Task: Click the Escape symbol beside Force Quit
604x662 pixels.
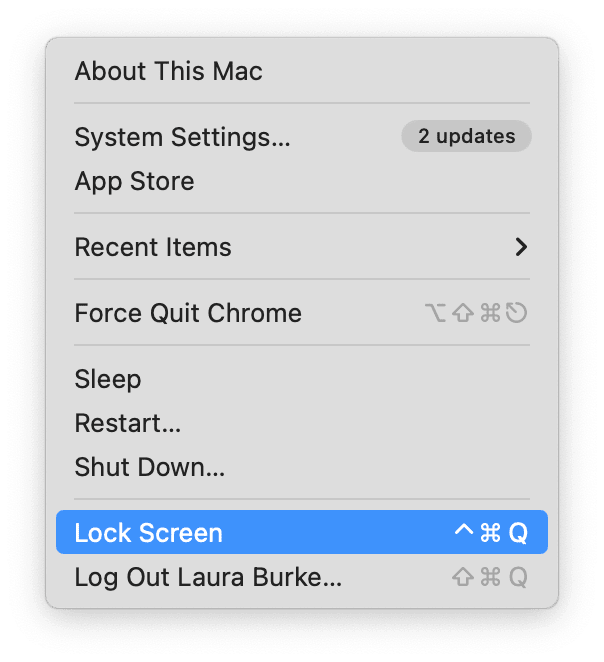Action: tap(516, 314)
